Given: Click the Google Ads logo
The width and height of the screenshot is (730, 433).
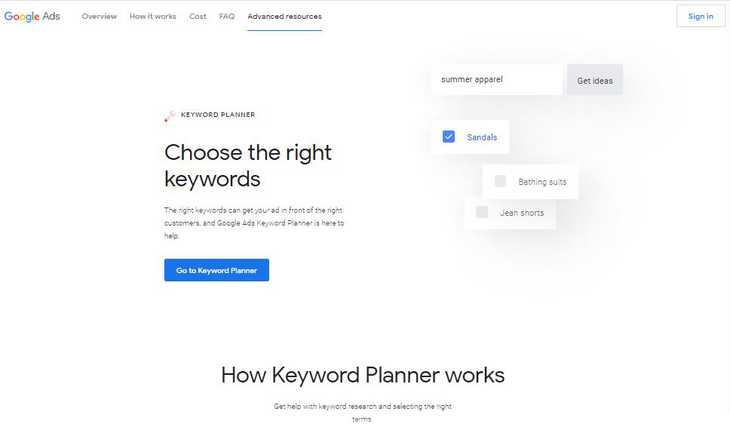Looking at the screenshot, I should [32, 16].
